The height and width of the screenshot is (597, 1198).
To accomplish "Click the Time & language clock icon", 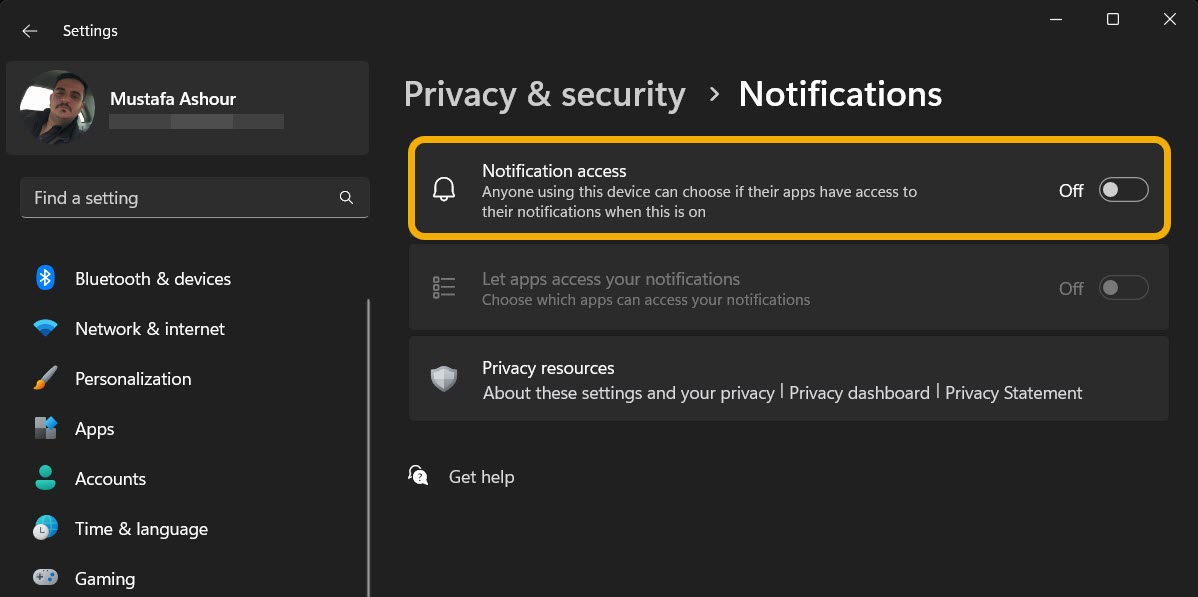I will tap(44, 528).
